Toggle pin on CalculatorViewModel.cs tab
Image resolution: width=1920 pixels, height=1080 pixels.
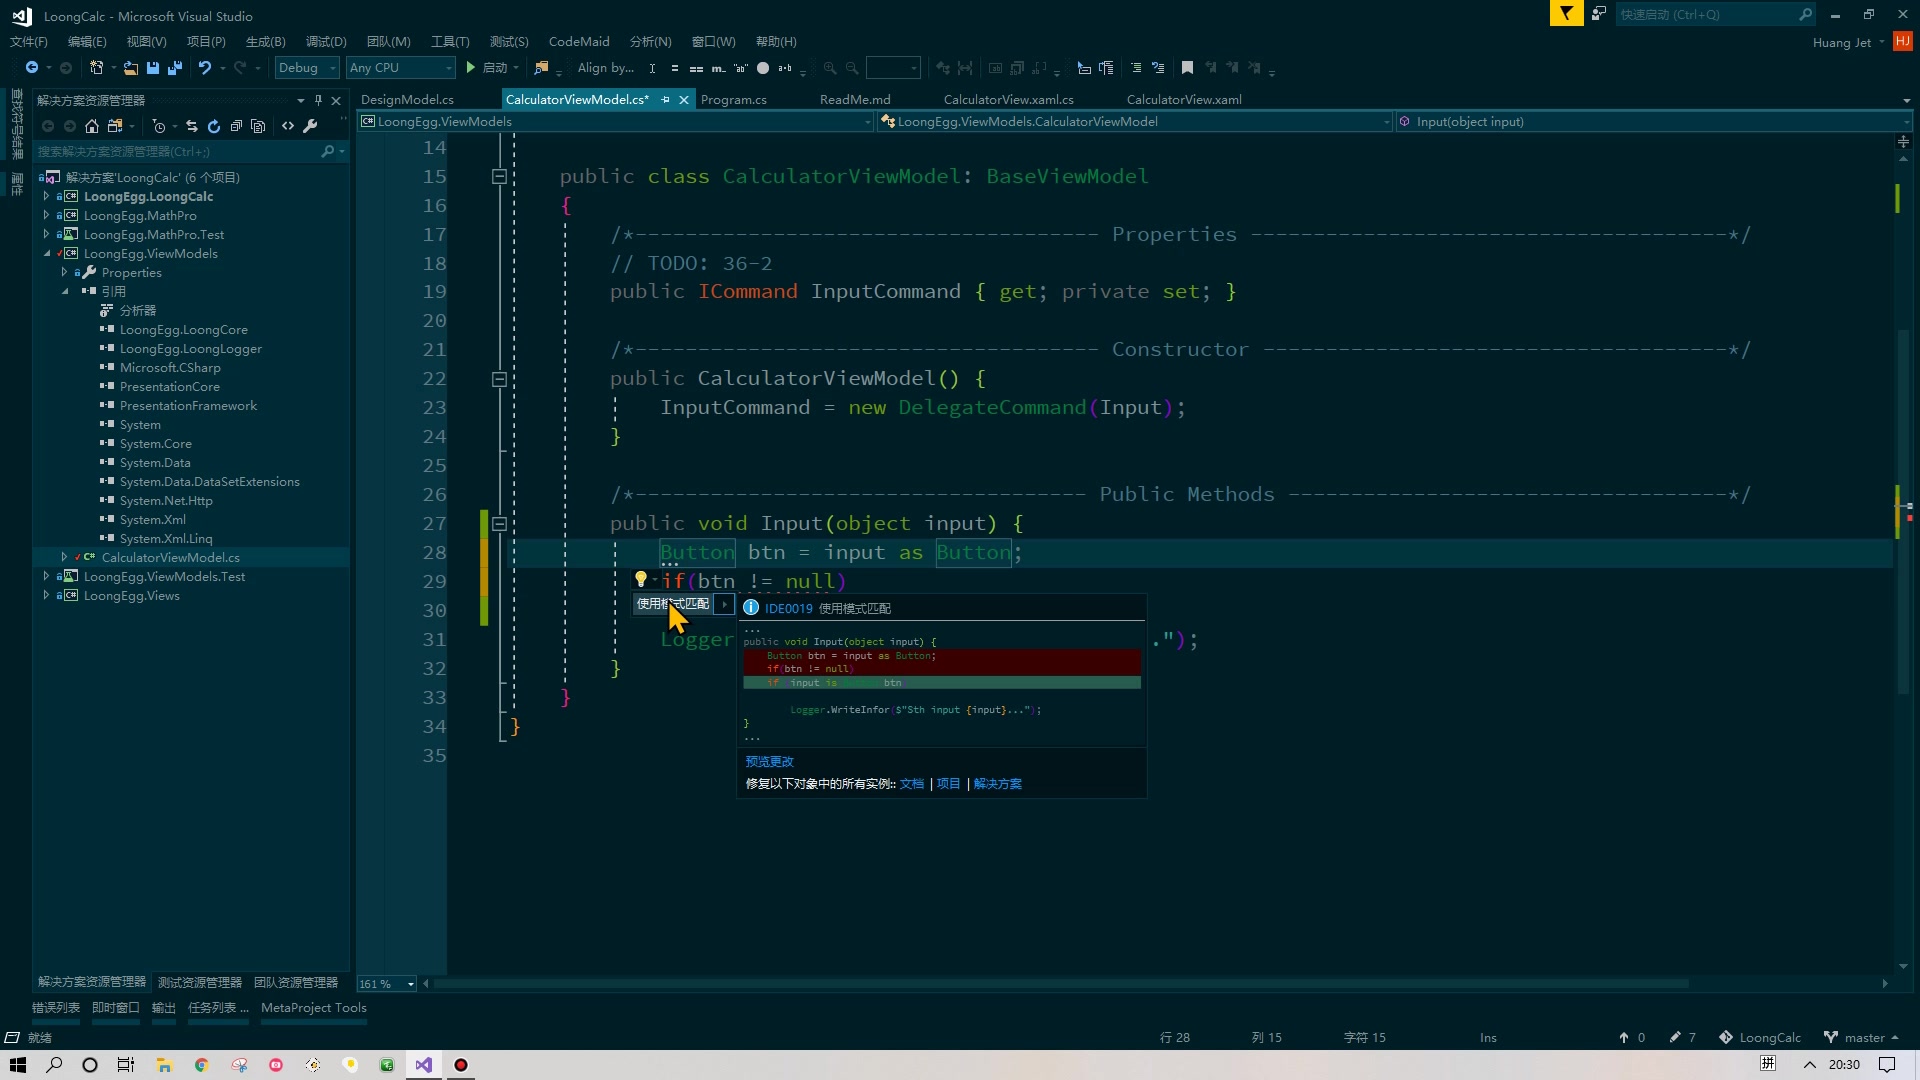coord(665,100)
